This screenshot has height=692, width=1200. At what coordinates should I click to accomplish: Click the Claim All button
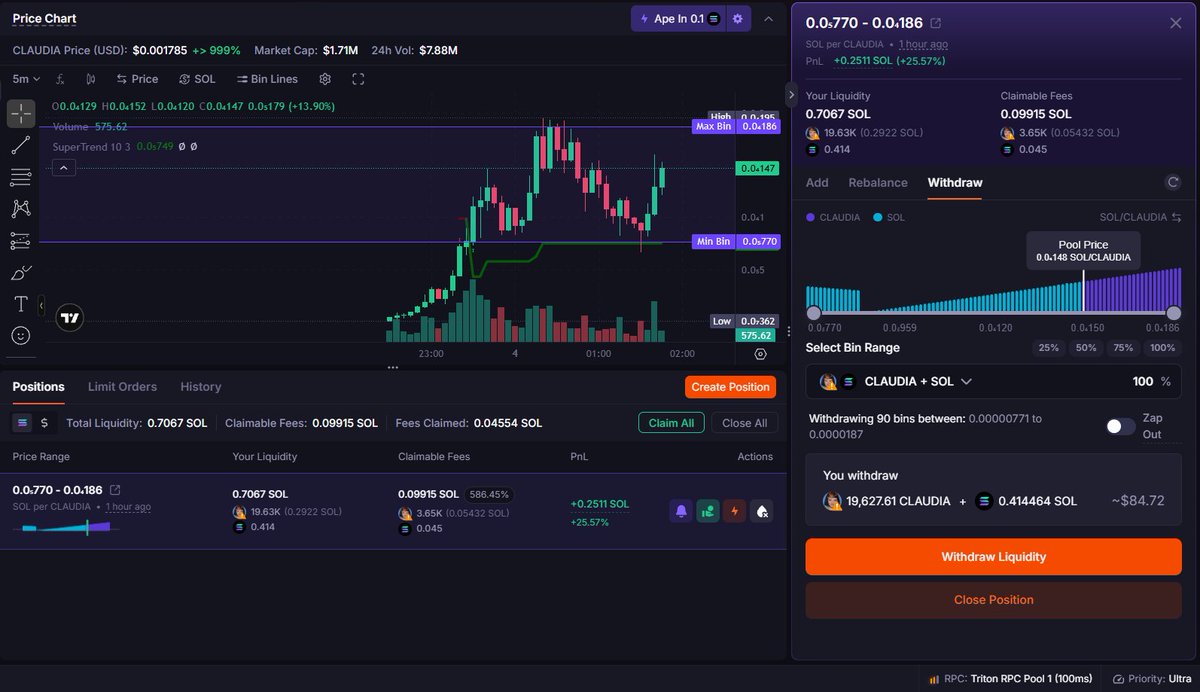pos(671,423)
